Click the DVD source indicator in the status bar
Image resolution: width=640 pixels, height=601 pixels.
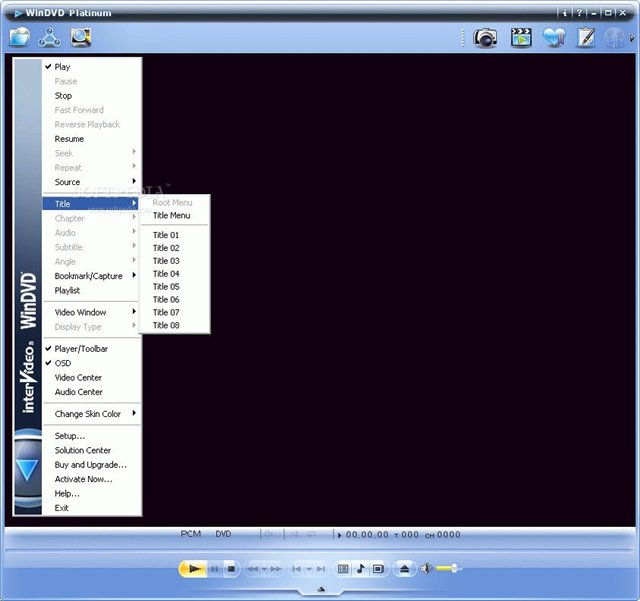(x=223, y=534)
